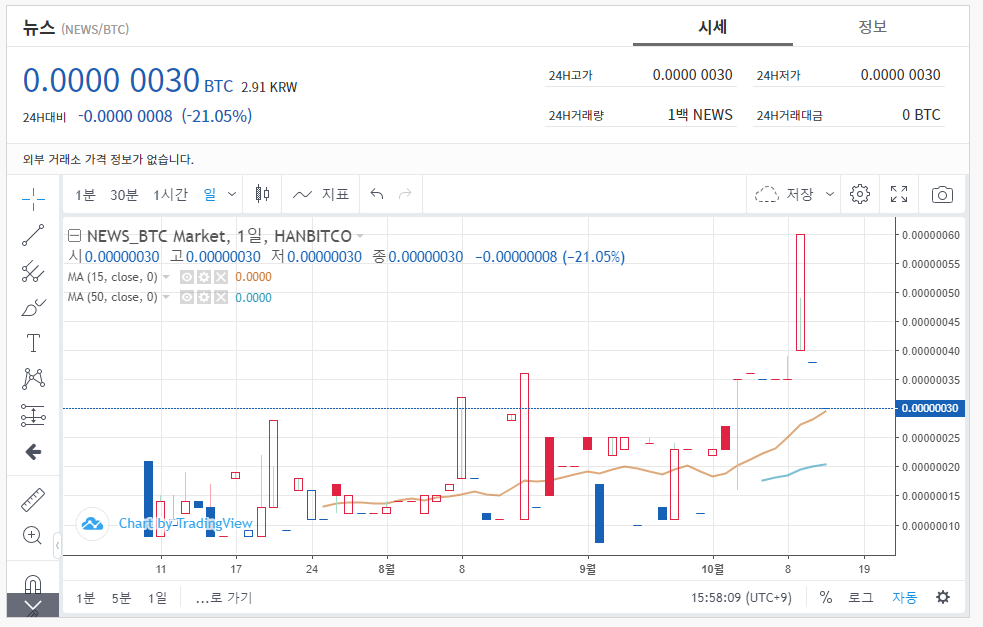Collapse the NEWS_BTC Market legend
Screen dimensions: 983x627
[x=74, y=236]
